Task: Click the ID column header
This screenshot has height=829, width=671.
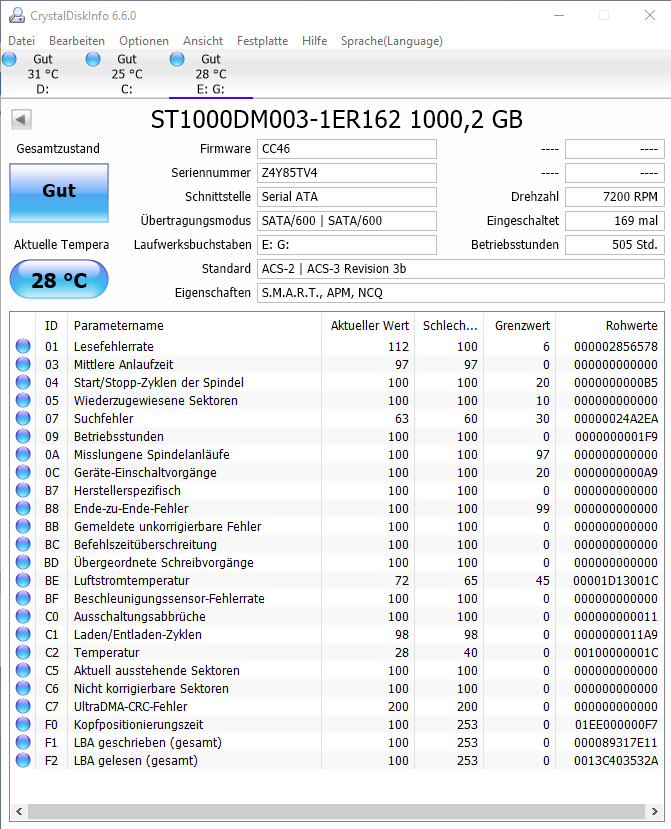Action: 51,326
